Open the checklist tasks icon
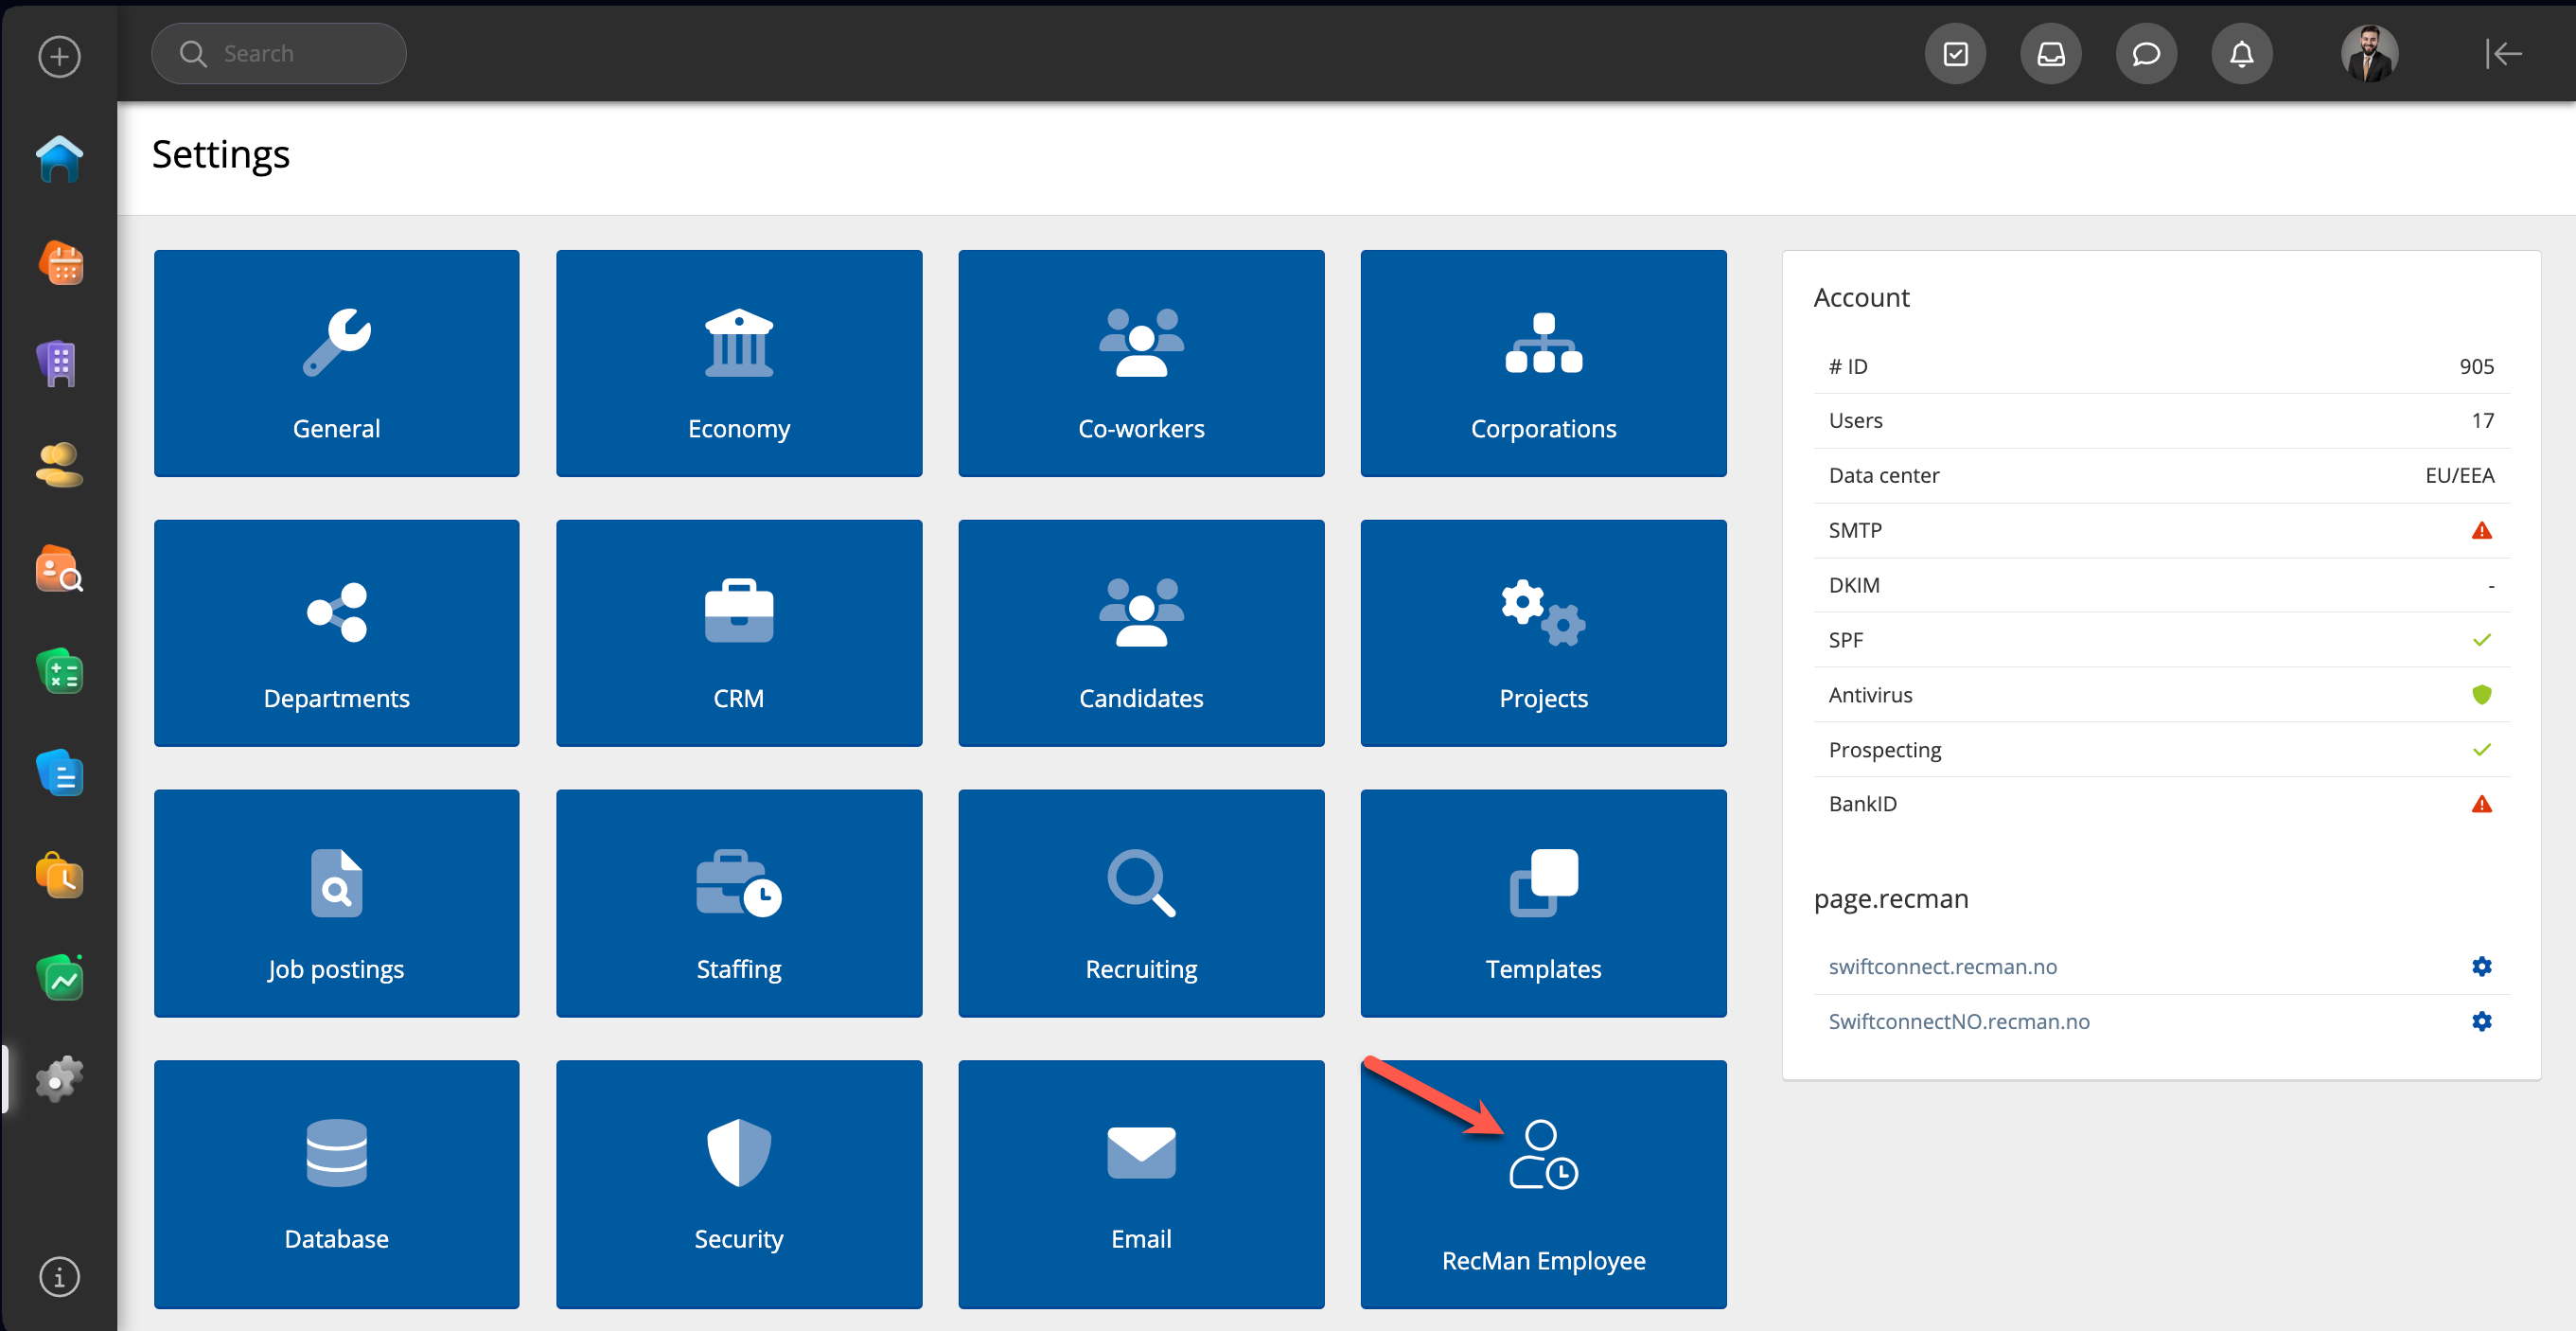The width and height of the screenshot is (2576, 1331). 1955,54
